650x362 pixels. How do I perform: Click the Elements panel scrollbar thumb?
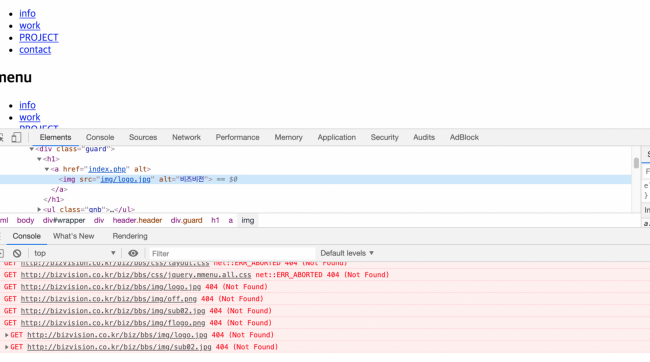(x=636, y=163)
